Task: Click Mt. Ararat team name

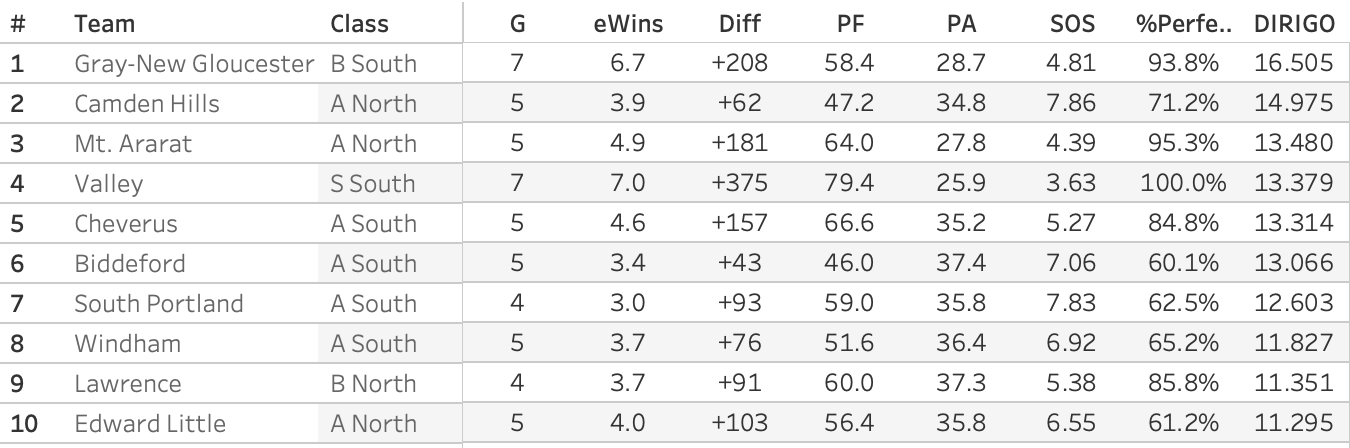Action: [x=133, y=144]
